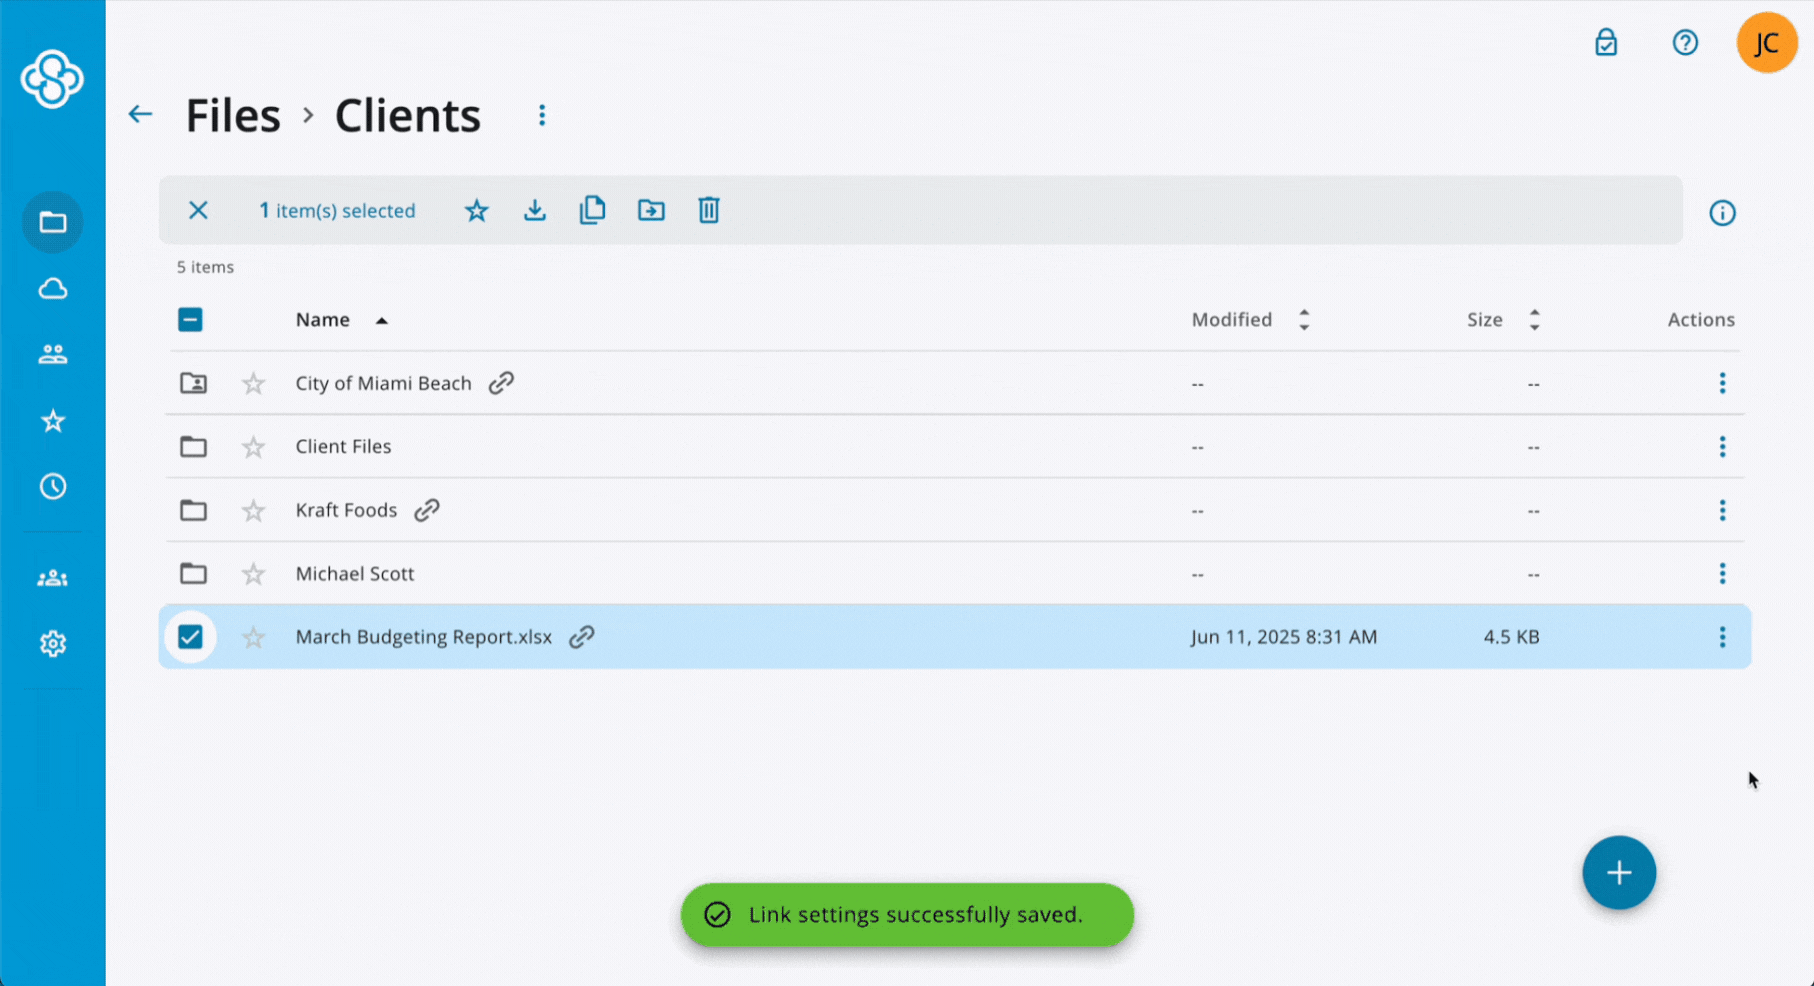1814x986 pixels.
Task: Go to Files breadcrumb link
Action: [x=233, y=116]
